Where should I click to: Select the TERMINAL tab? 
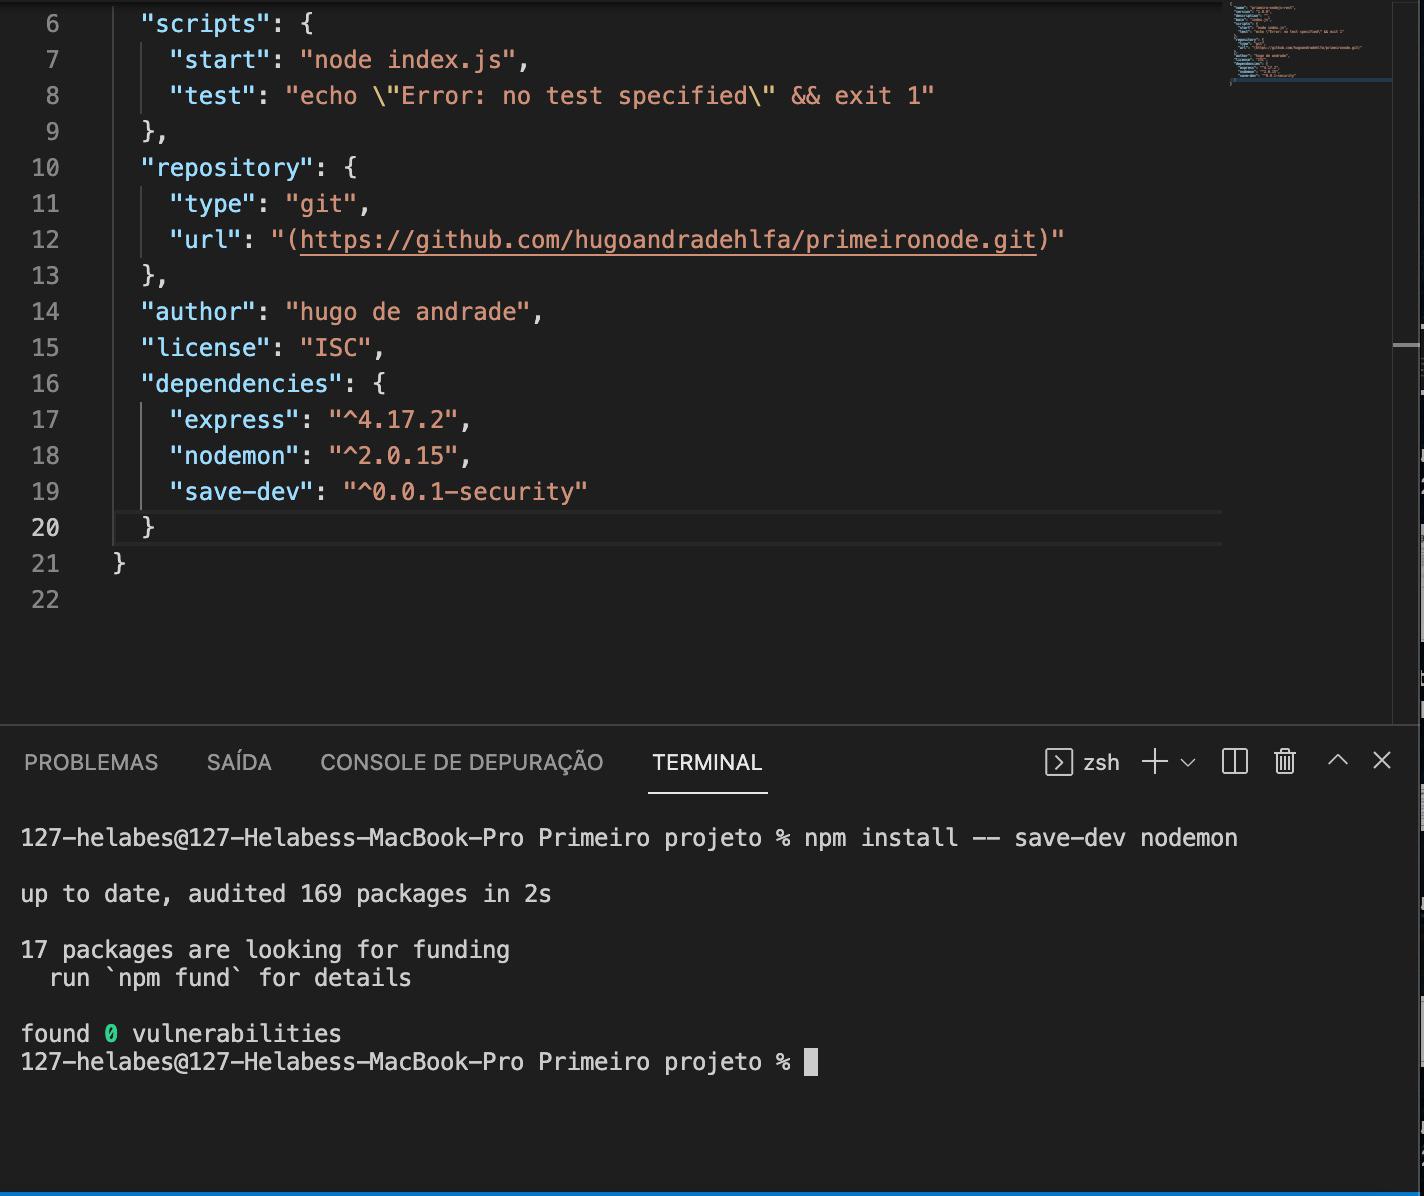point(707,762)
